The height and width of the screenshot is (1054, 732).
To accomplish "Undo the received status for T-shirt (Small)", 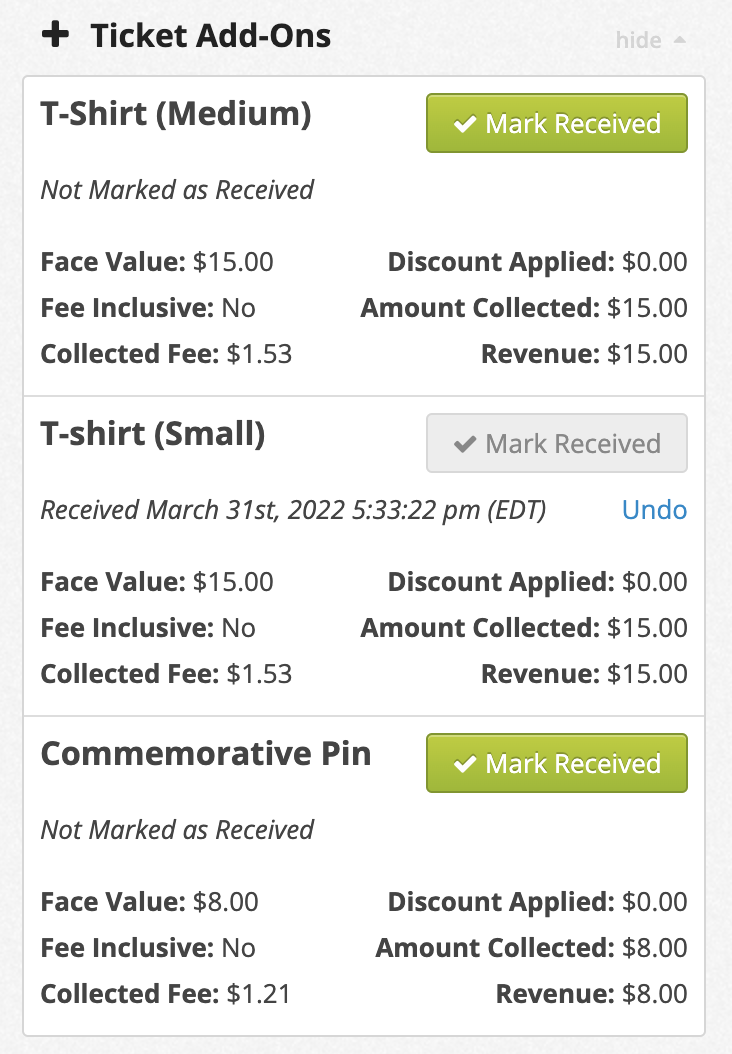I will pos(654,510).
